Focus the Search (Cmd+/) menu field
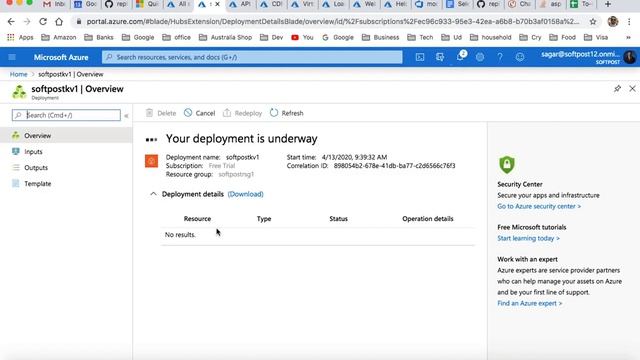Image resolution: width=640 pixels, height=360 pixels. pyautogui.click(x=66, y=116)
